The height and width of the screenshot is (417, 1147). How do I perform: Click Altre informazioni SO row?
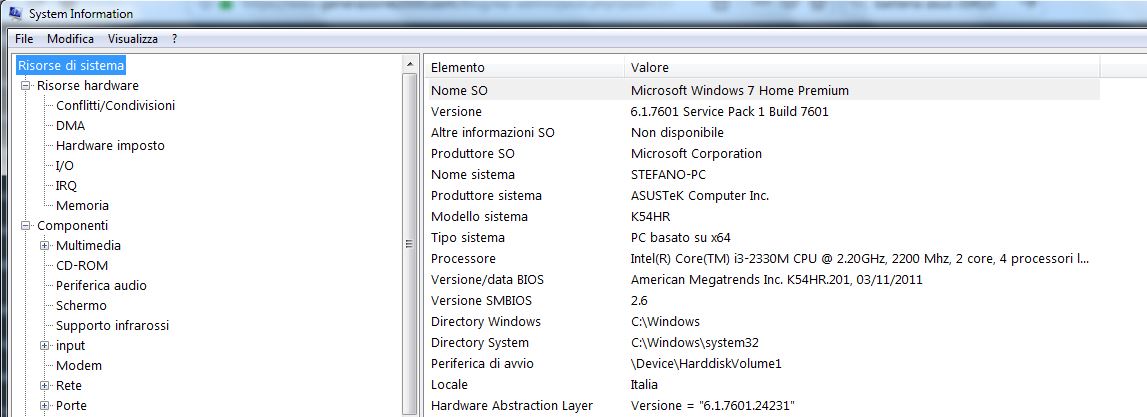pos(762,133)
